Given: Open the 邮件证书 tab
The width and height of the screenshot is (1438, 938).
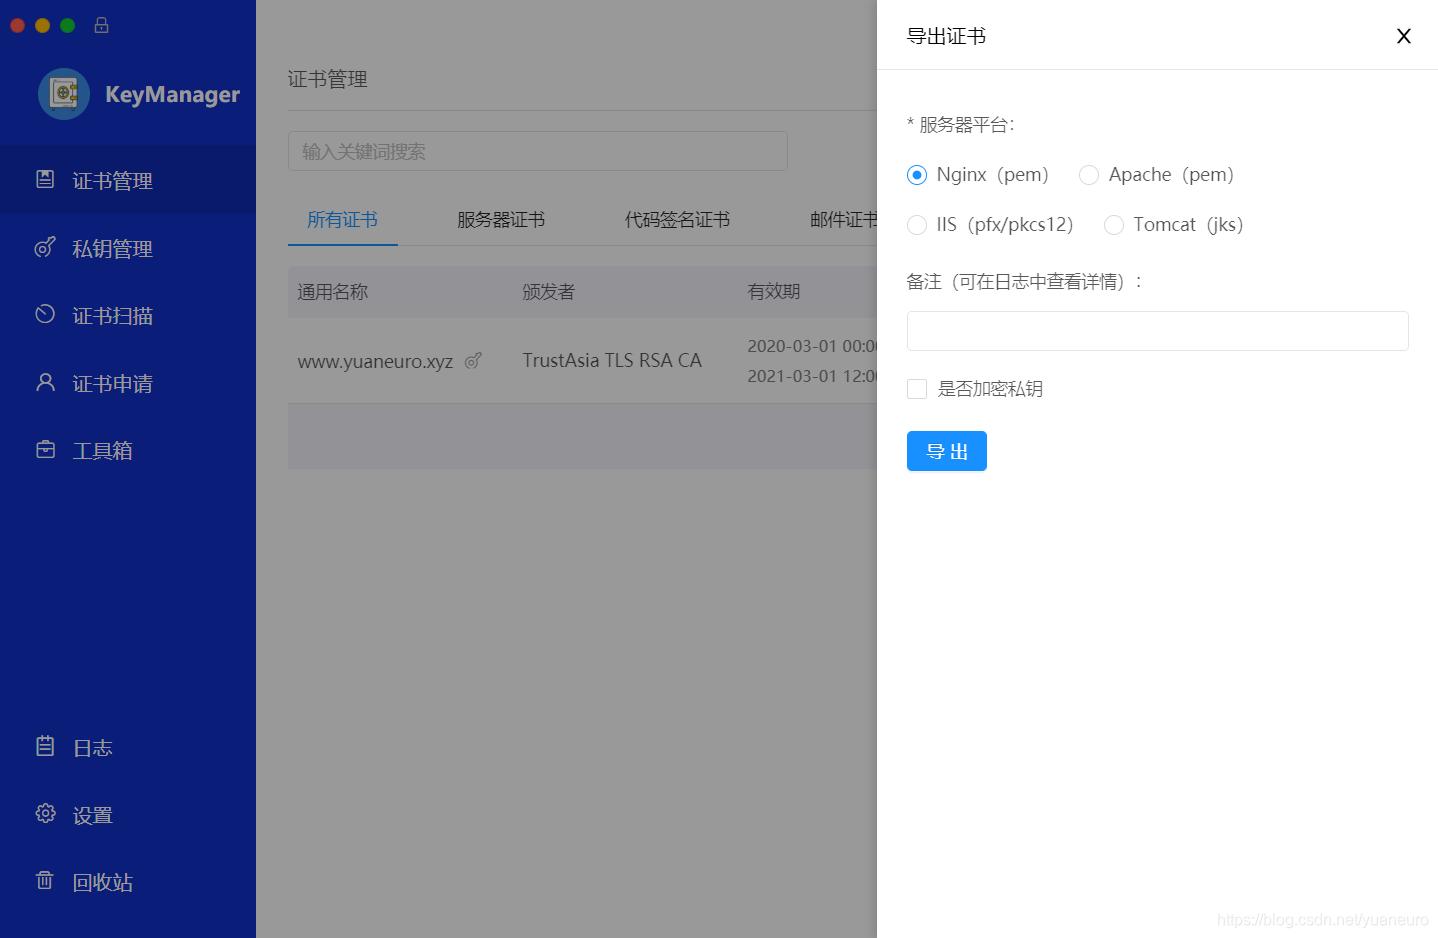Looking at the screenshot, I should point(843,220).
